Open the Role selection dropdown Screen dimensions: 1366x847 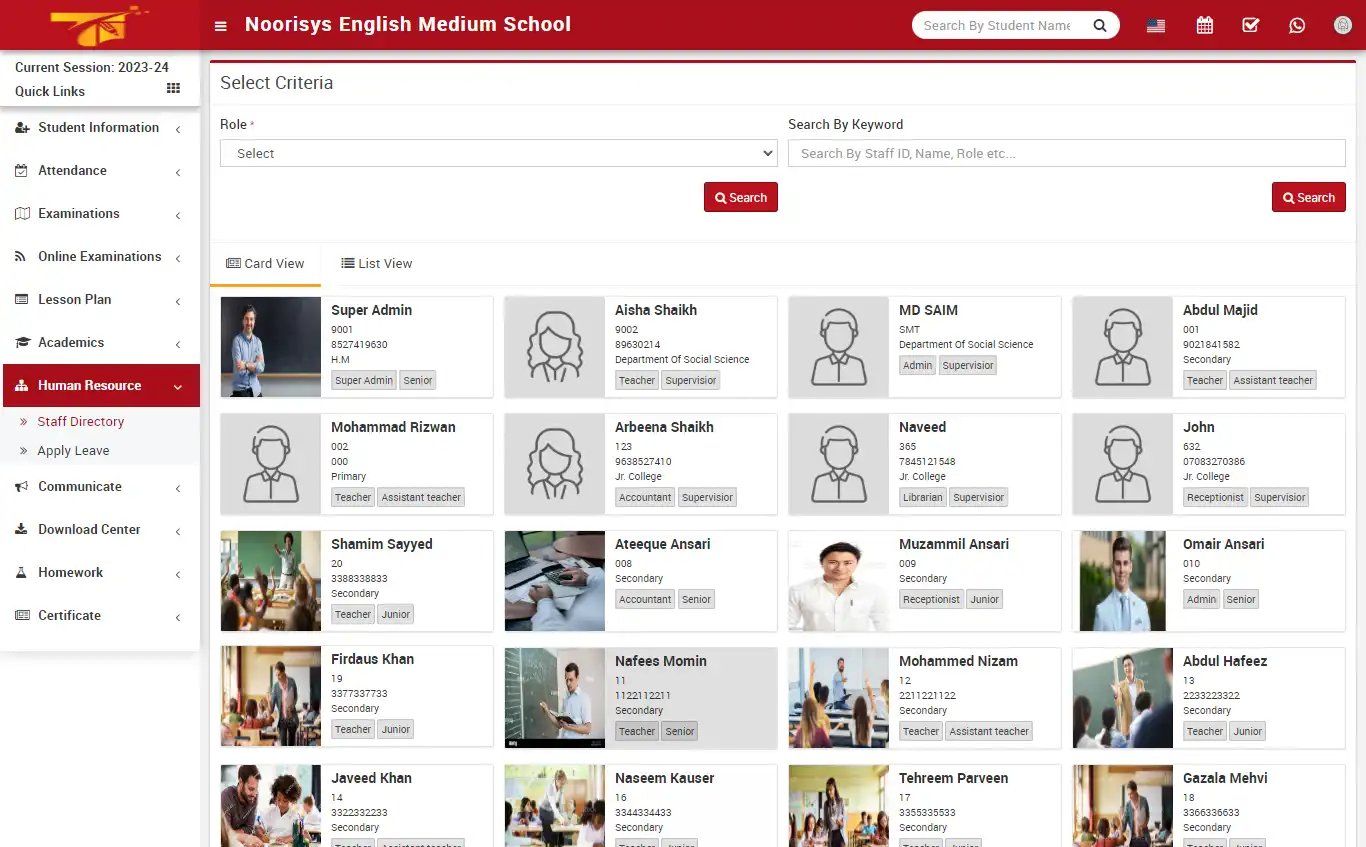pos(497,153)
